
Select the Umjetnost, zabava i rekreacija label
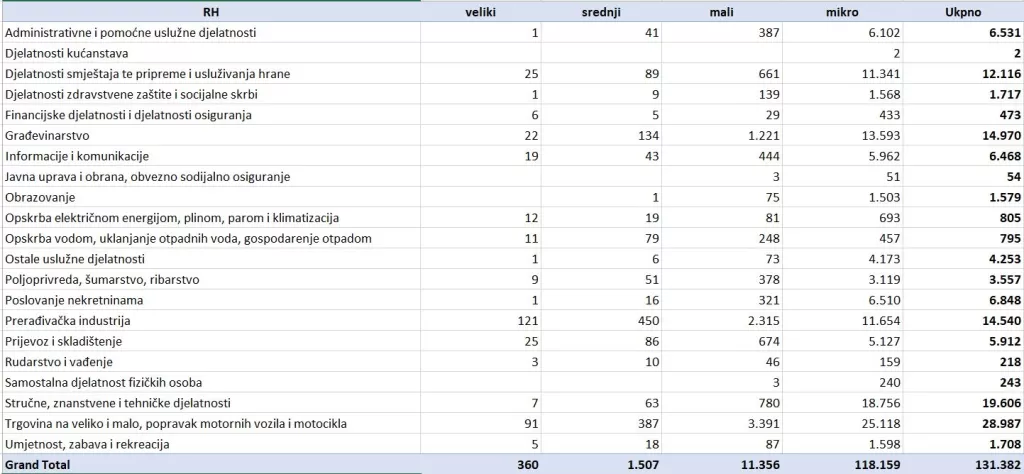coord(87,444)
